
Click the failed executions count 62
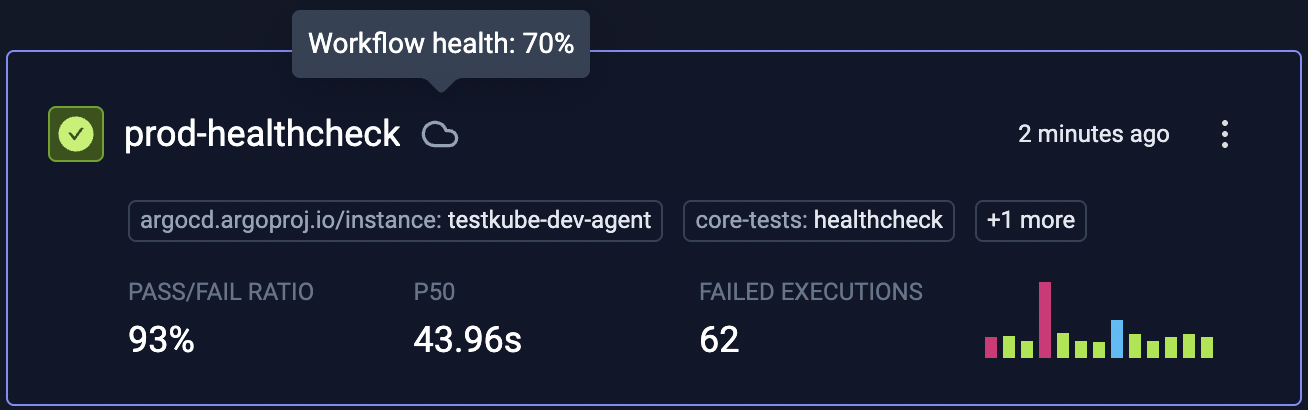tap(719, 341)
